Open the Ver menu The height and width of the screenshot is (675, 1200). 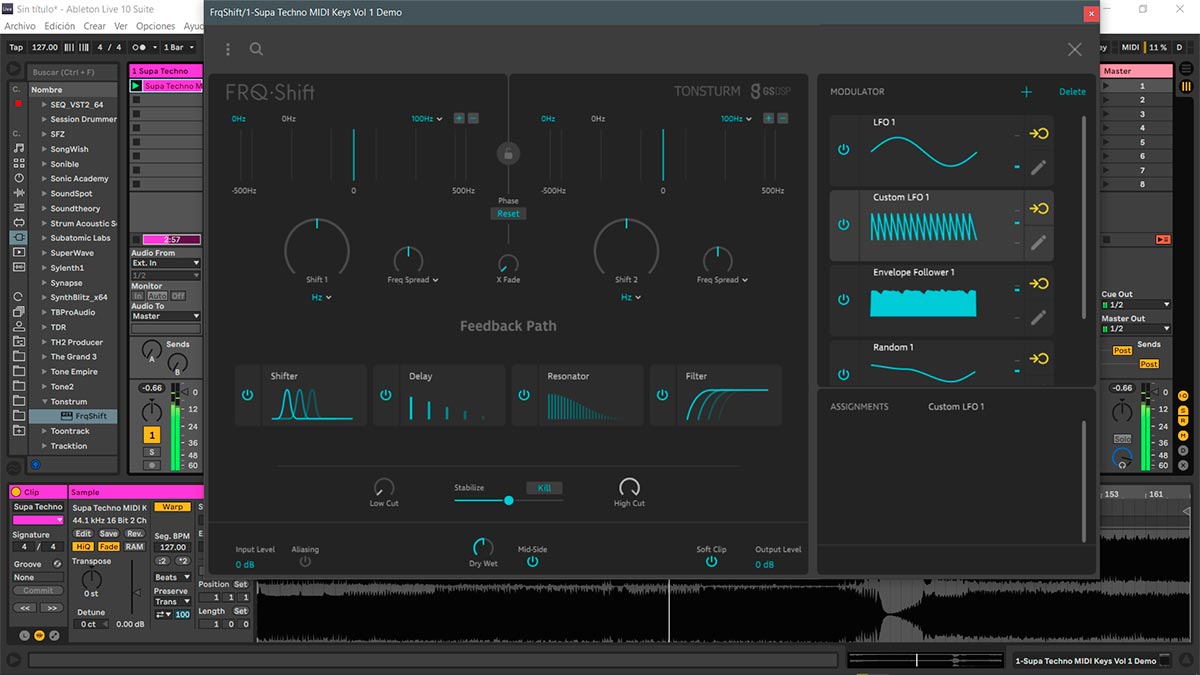(x=121, y=26)
